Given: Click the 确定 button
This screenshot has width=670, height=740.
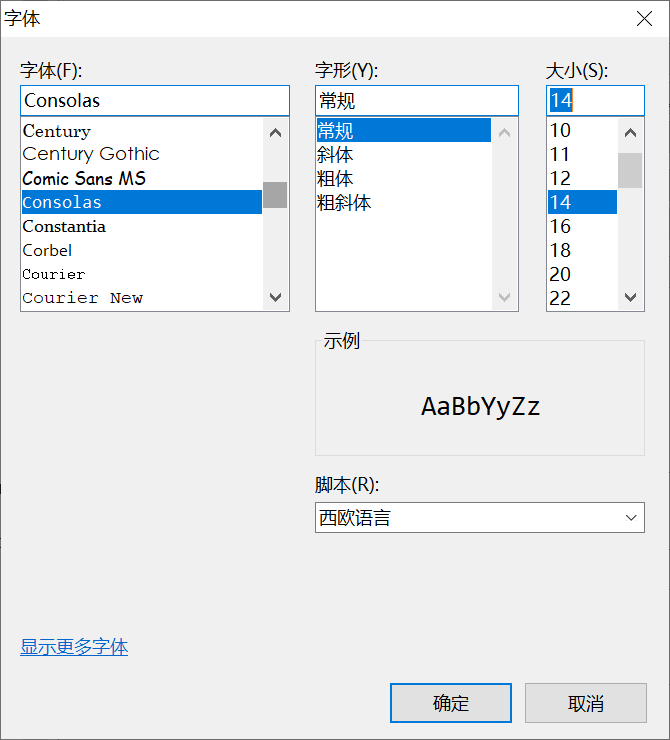Looking at the screenshot, I should (x=450, y=703).
